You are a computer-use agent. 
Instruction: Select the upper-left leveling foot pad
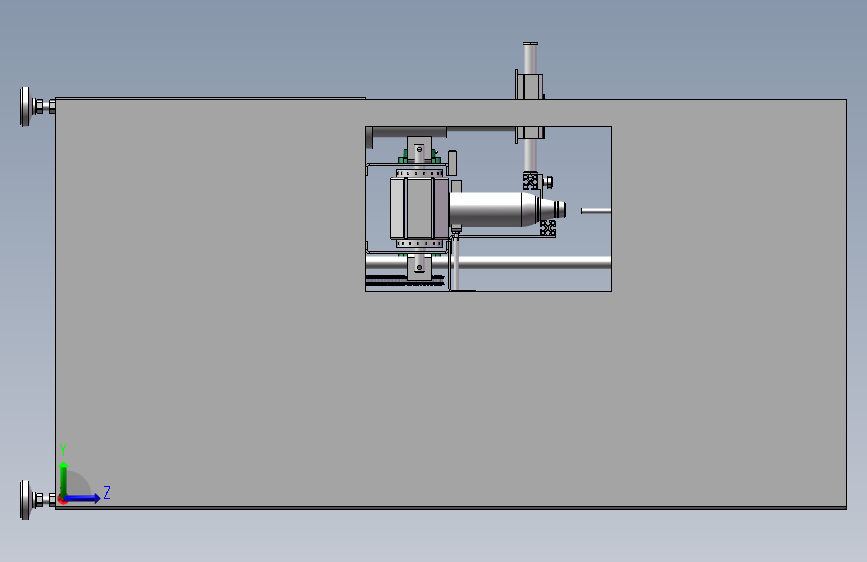pos(25,106)
